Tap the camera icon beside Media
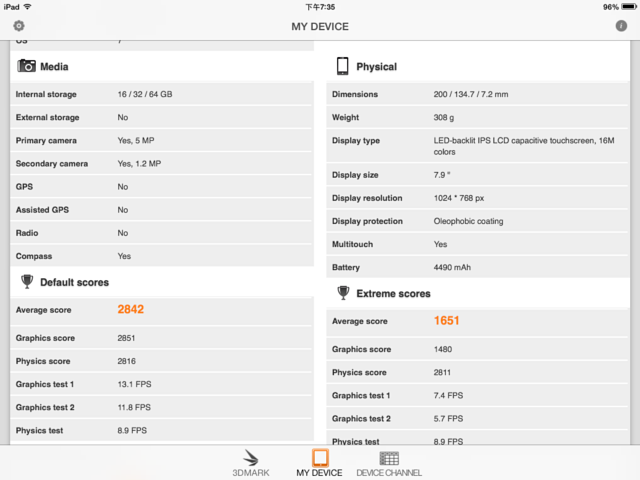640x480 pixels. (x=26, y=66)
